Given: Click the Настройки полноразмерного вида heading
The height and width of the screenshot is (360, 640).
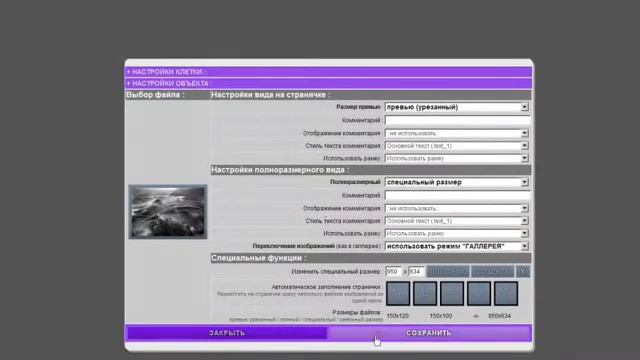Looking at the screenshot, I should click(x=280, y=170).
